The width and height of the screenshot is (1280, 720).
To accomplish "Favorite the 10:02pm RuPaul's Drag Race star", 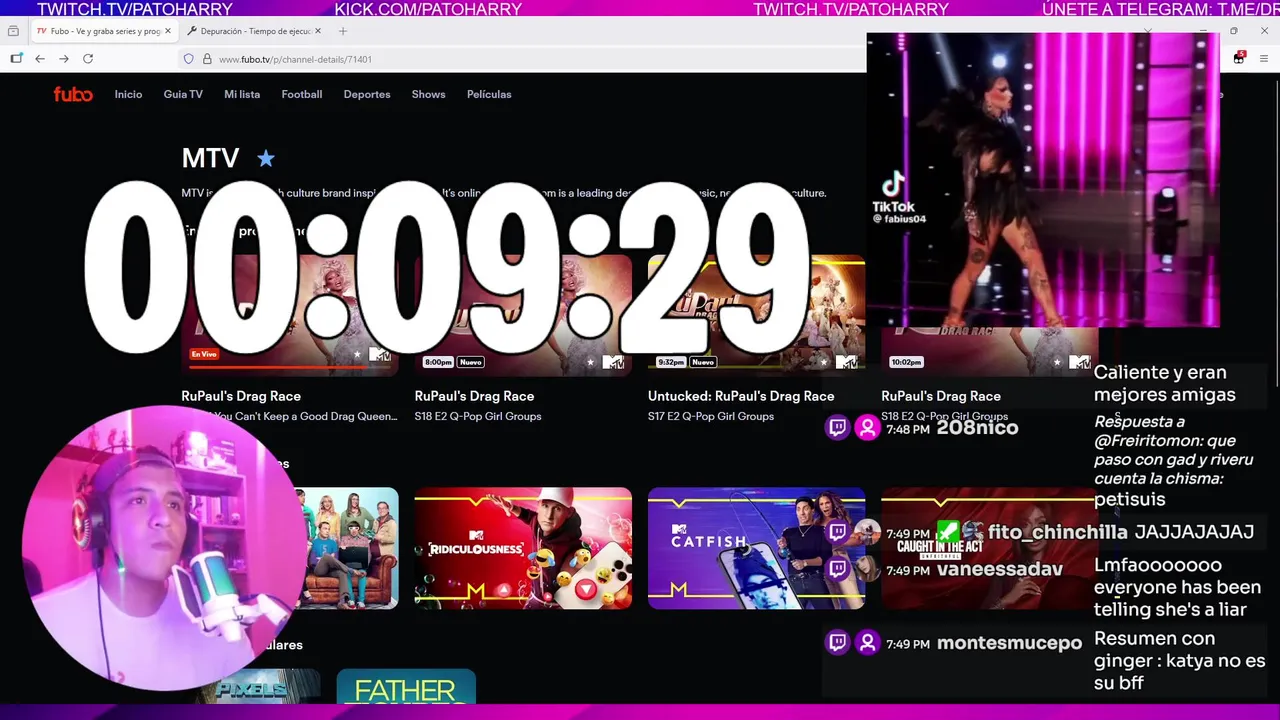I will [x=1057, y=362].
